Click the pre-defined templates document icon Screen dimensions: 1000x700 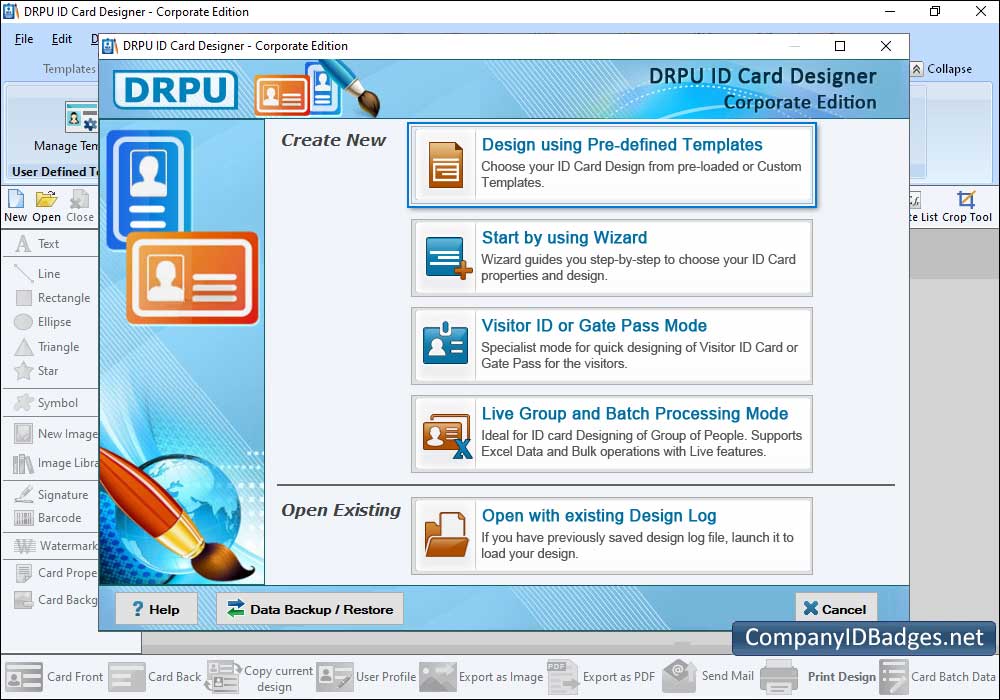click(446, 165)
